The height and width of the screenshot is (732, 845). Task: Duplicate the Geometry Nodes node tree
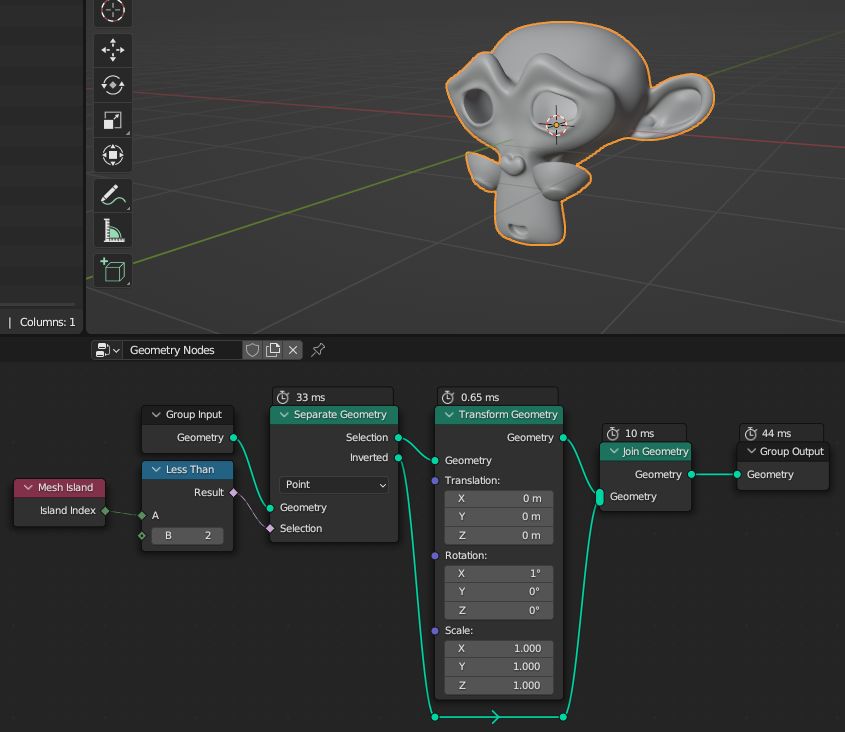pyautogui.click(x=273, y=350)
